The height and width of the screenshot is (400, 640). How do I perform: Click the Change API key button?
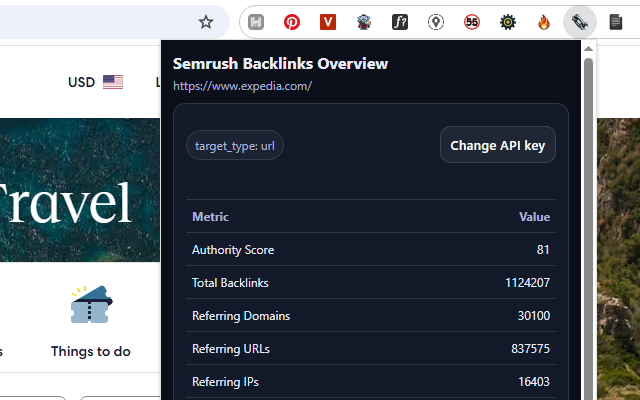498,145
